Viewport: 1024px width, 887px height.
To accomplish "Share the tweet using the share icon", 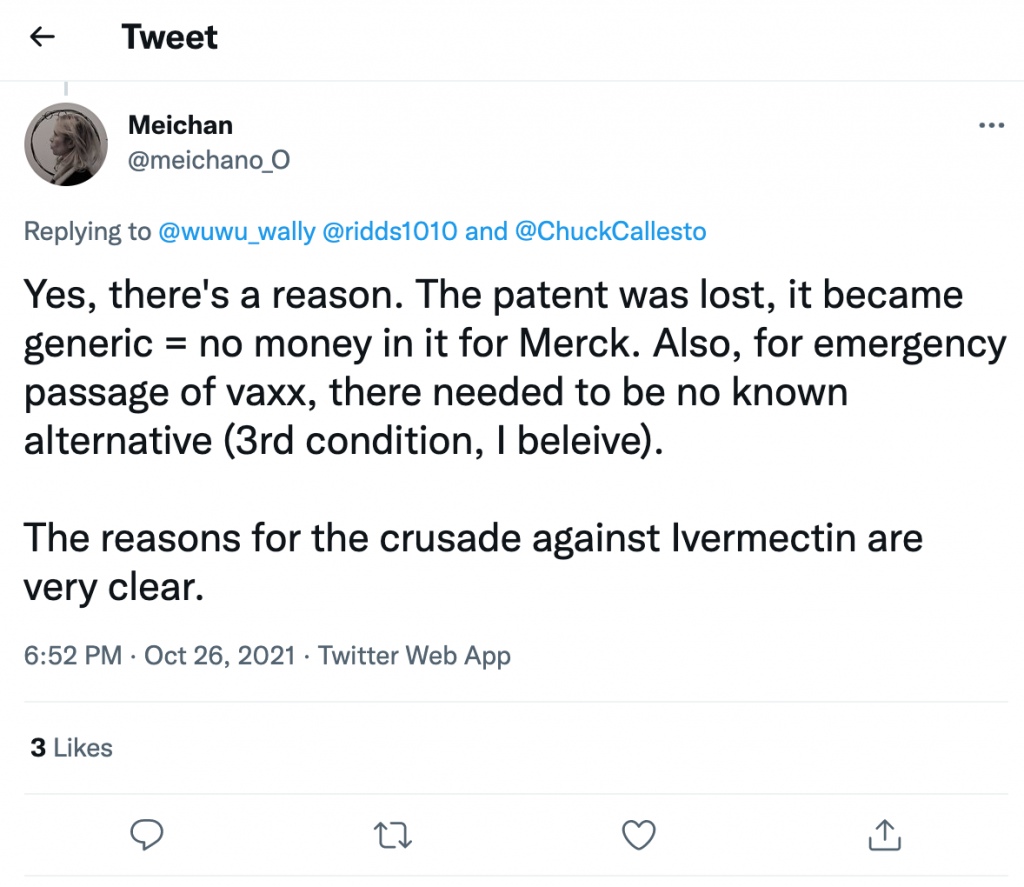I will pos(883,833).
